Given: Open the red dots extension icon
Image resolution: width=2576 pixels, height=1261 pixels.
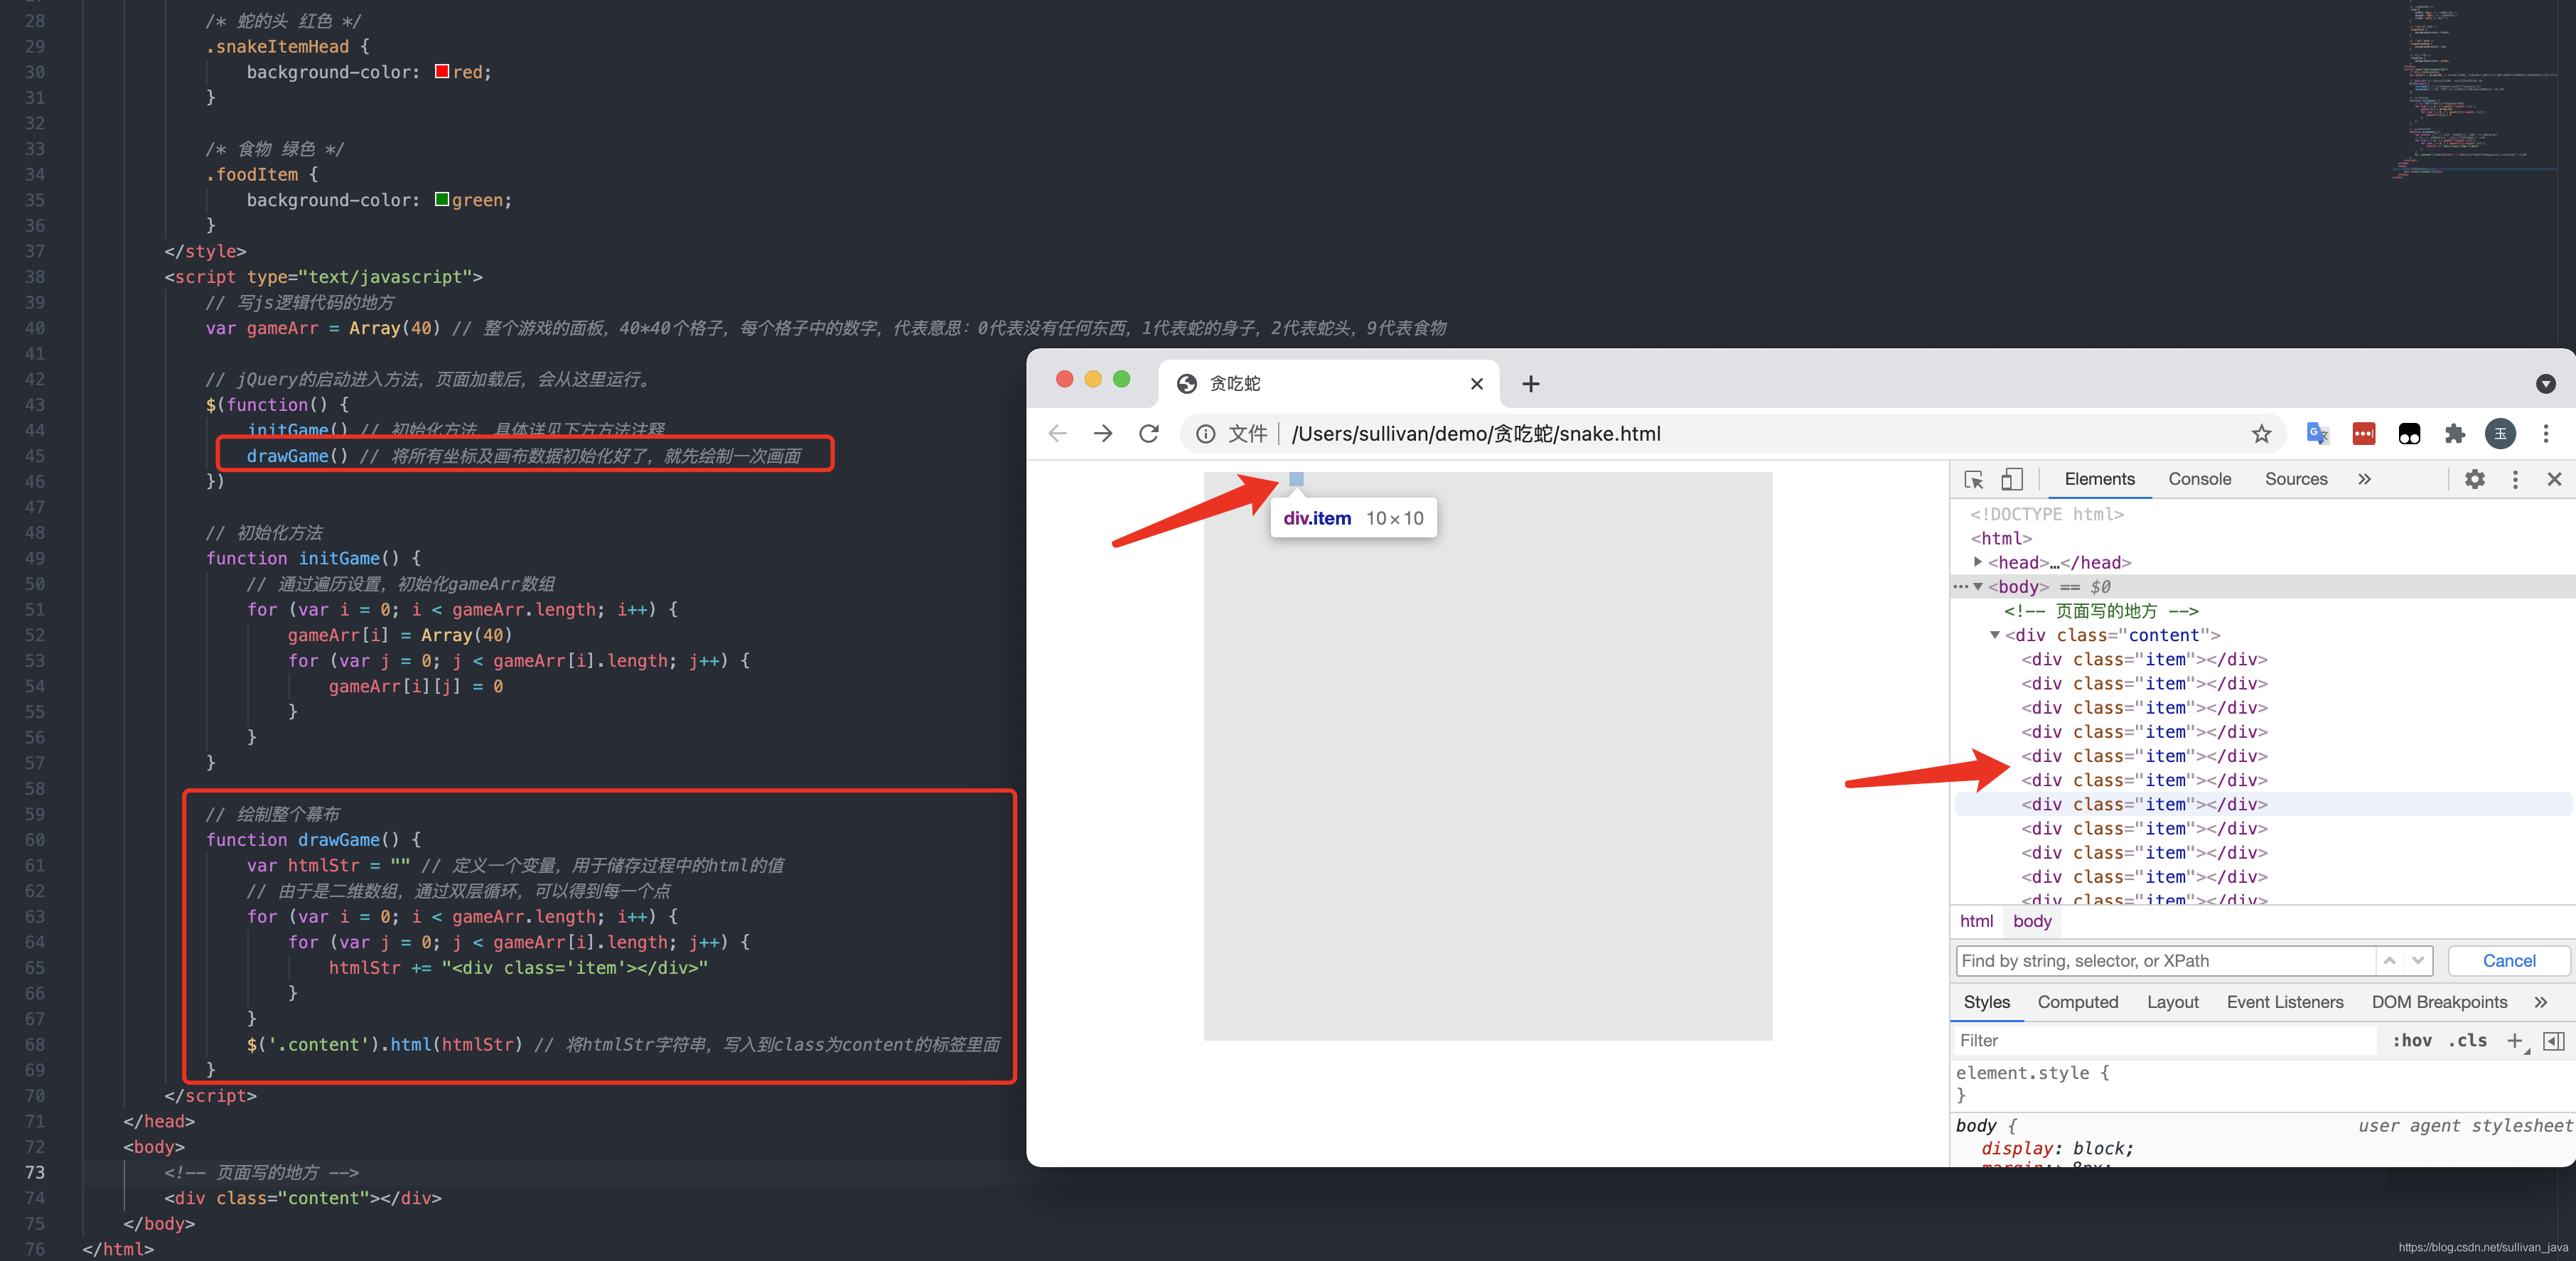Looking at the screenshot, I should click(2363, 434).
